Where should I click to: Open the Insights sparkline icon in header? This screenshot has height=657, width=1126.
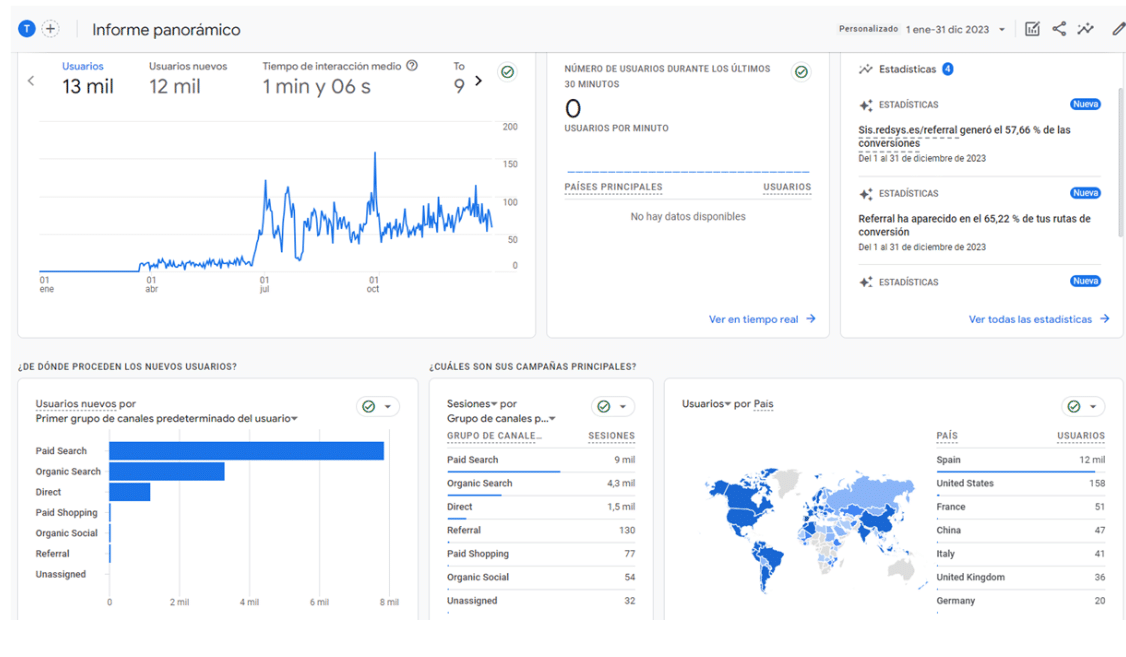point(1086,29)
